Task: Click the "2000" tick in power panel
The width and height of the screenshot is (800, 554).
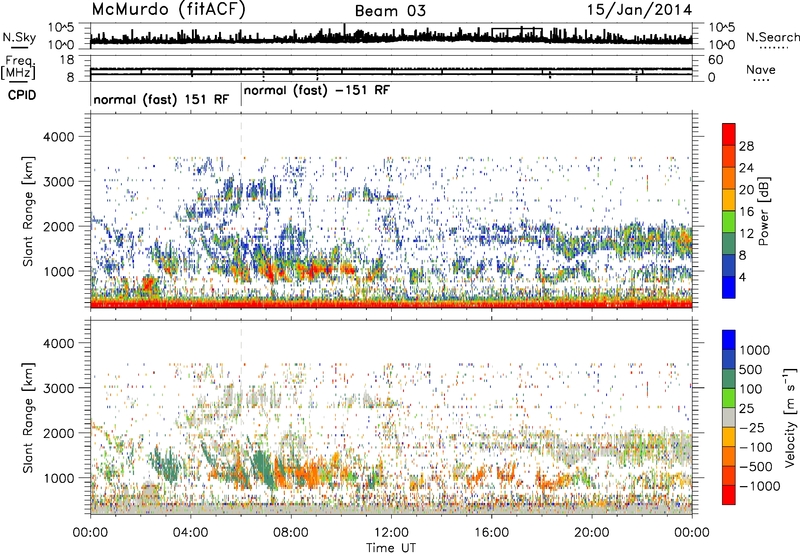Action: [x=58, y=226]
